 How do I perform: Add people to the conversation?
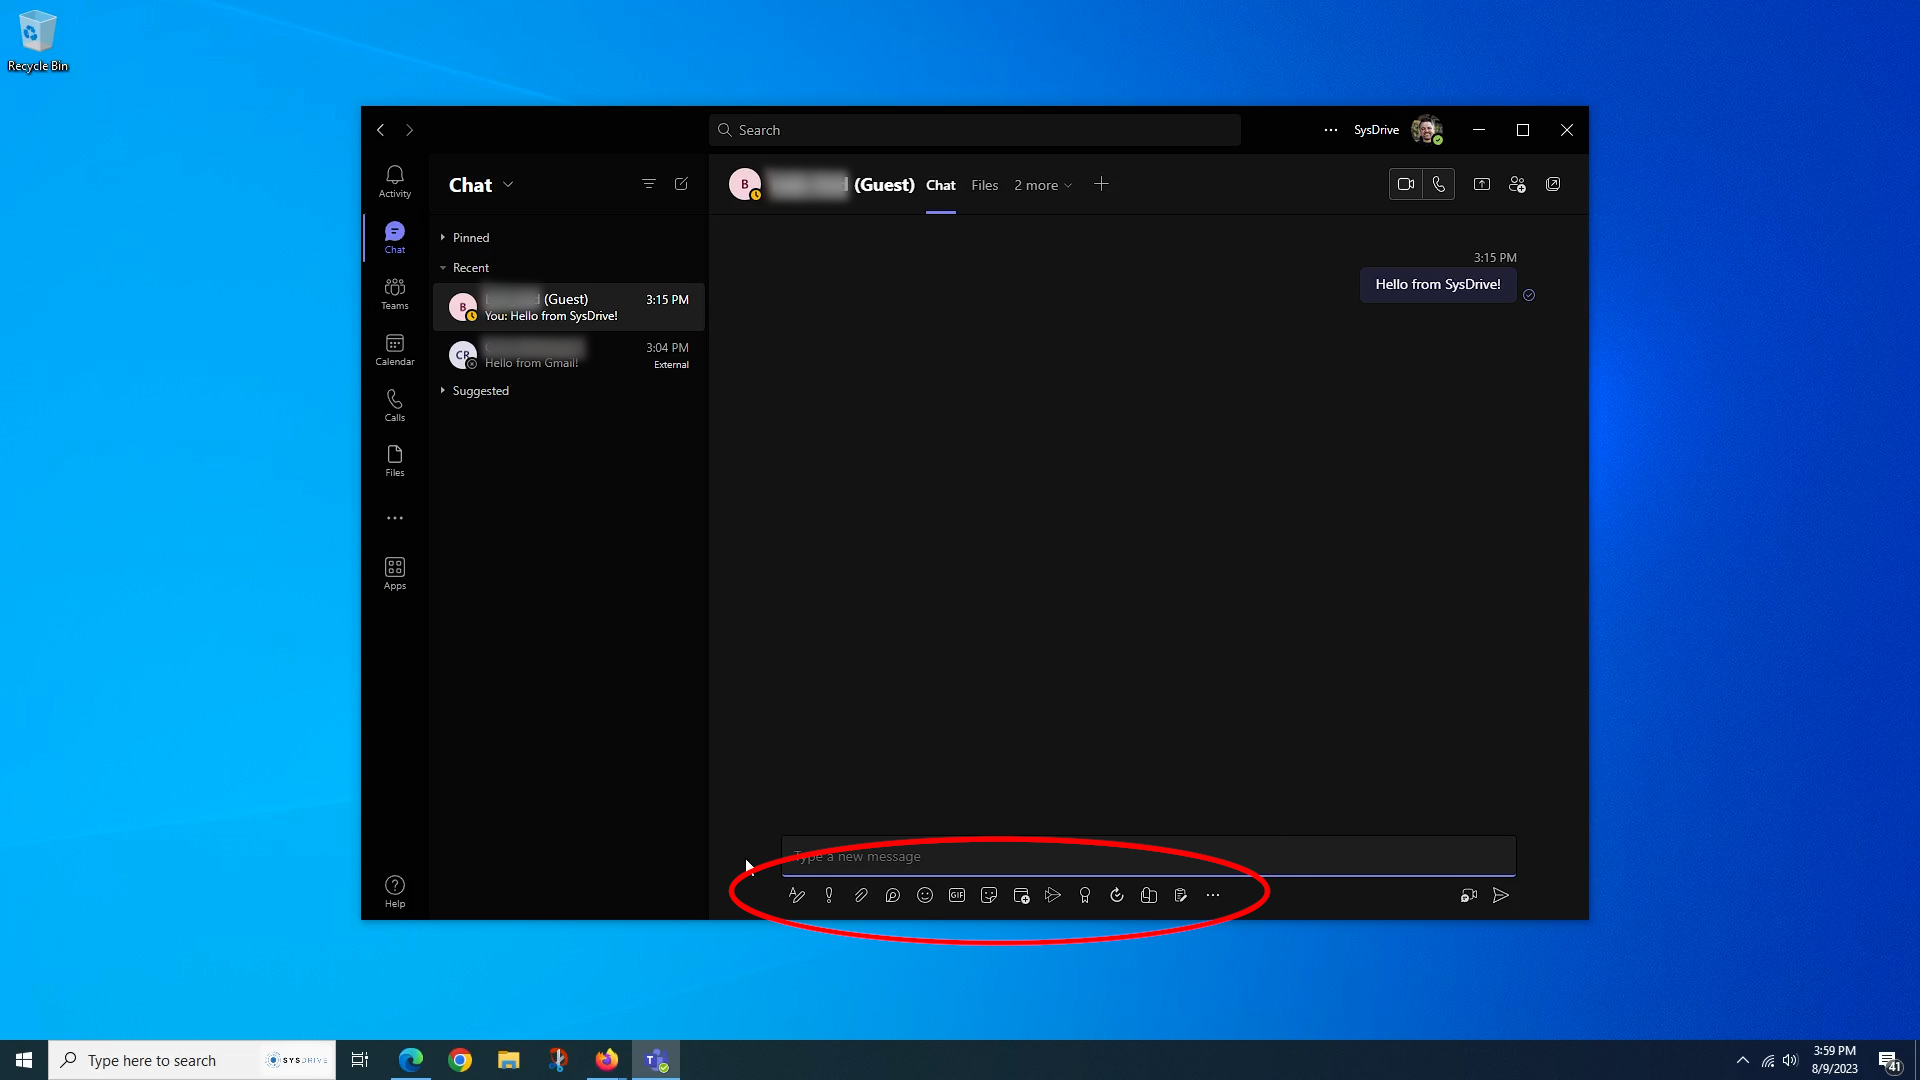pyautogui.click(x=1517, y=184)
